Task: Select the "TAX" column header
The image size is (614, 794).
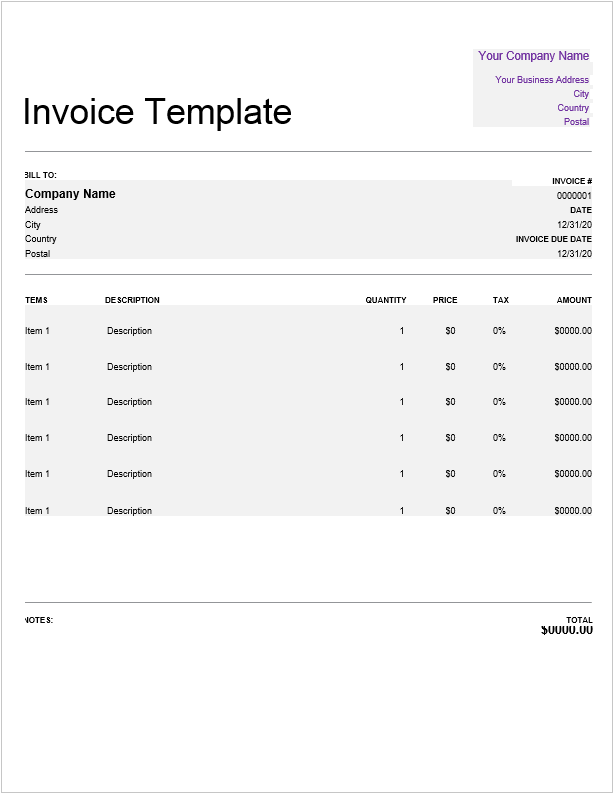Action: coord(501,300)
